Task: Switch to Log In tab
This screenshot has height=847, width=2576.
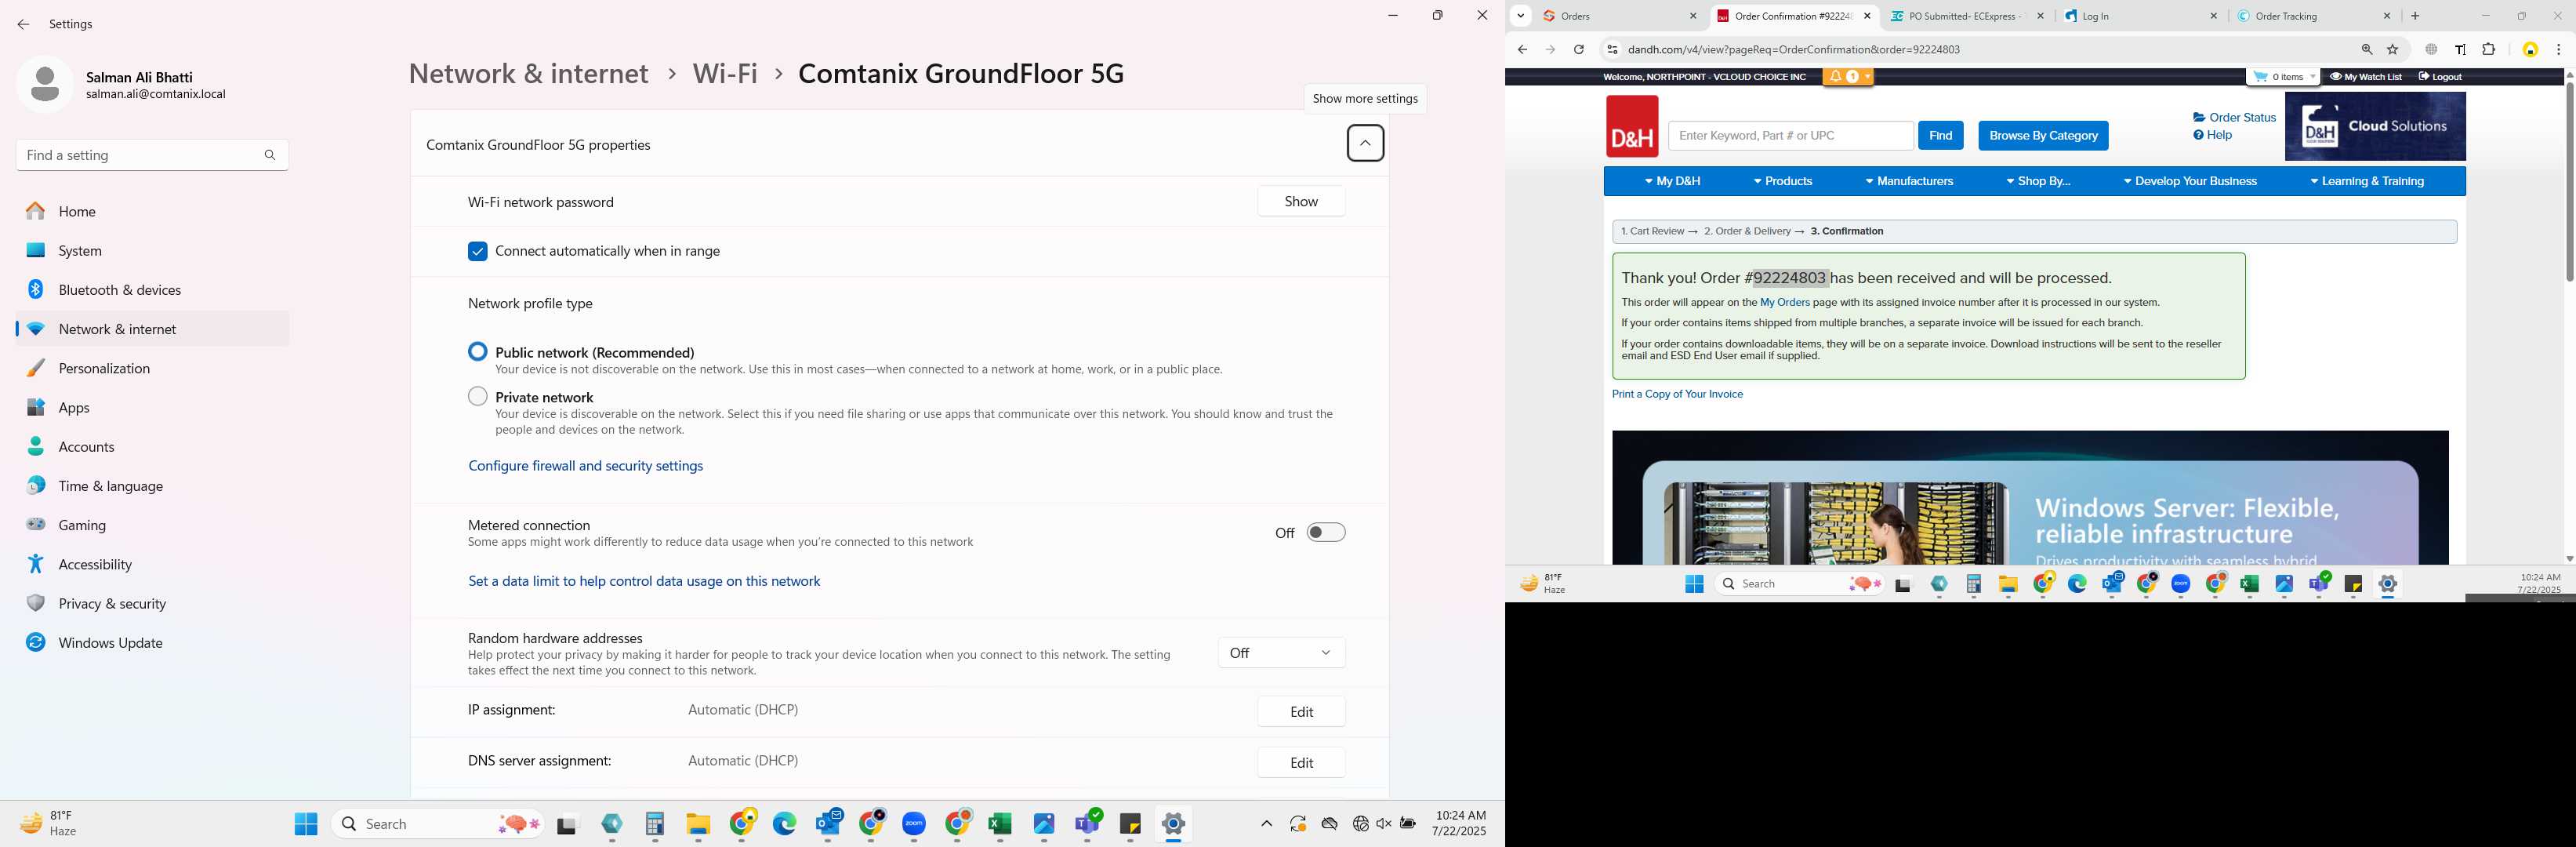Action: 2140,16
